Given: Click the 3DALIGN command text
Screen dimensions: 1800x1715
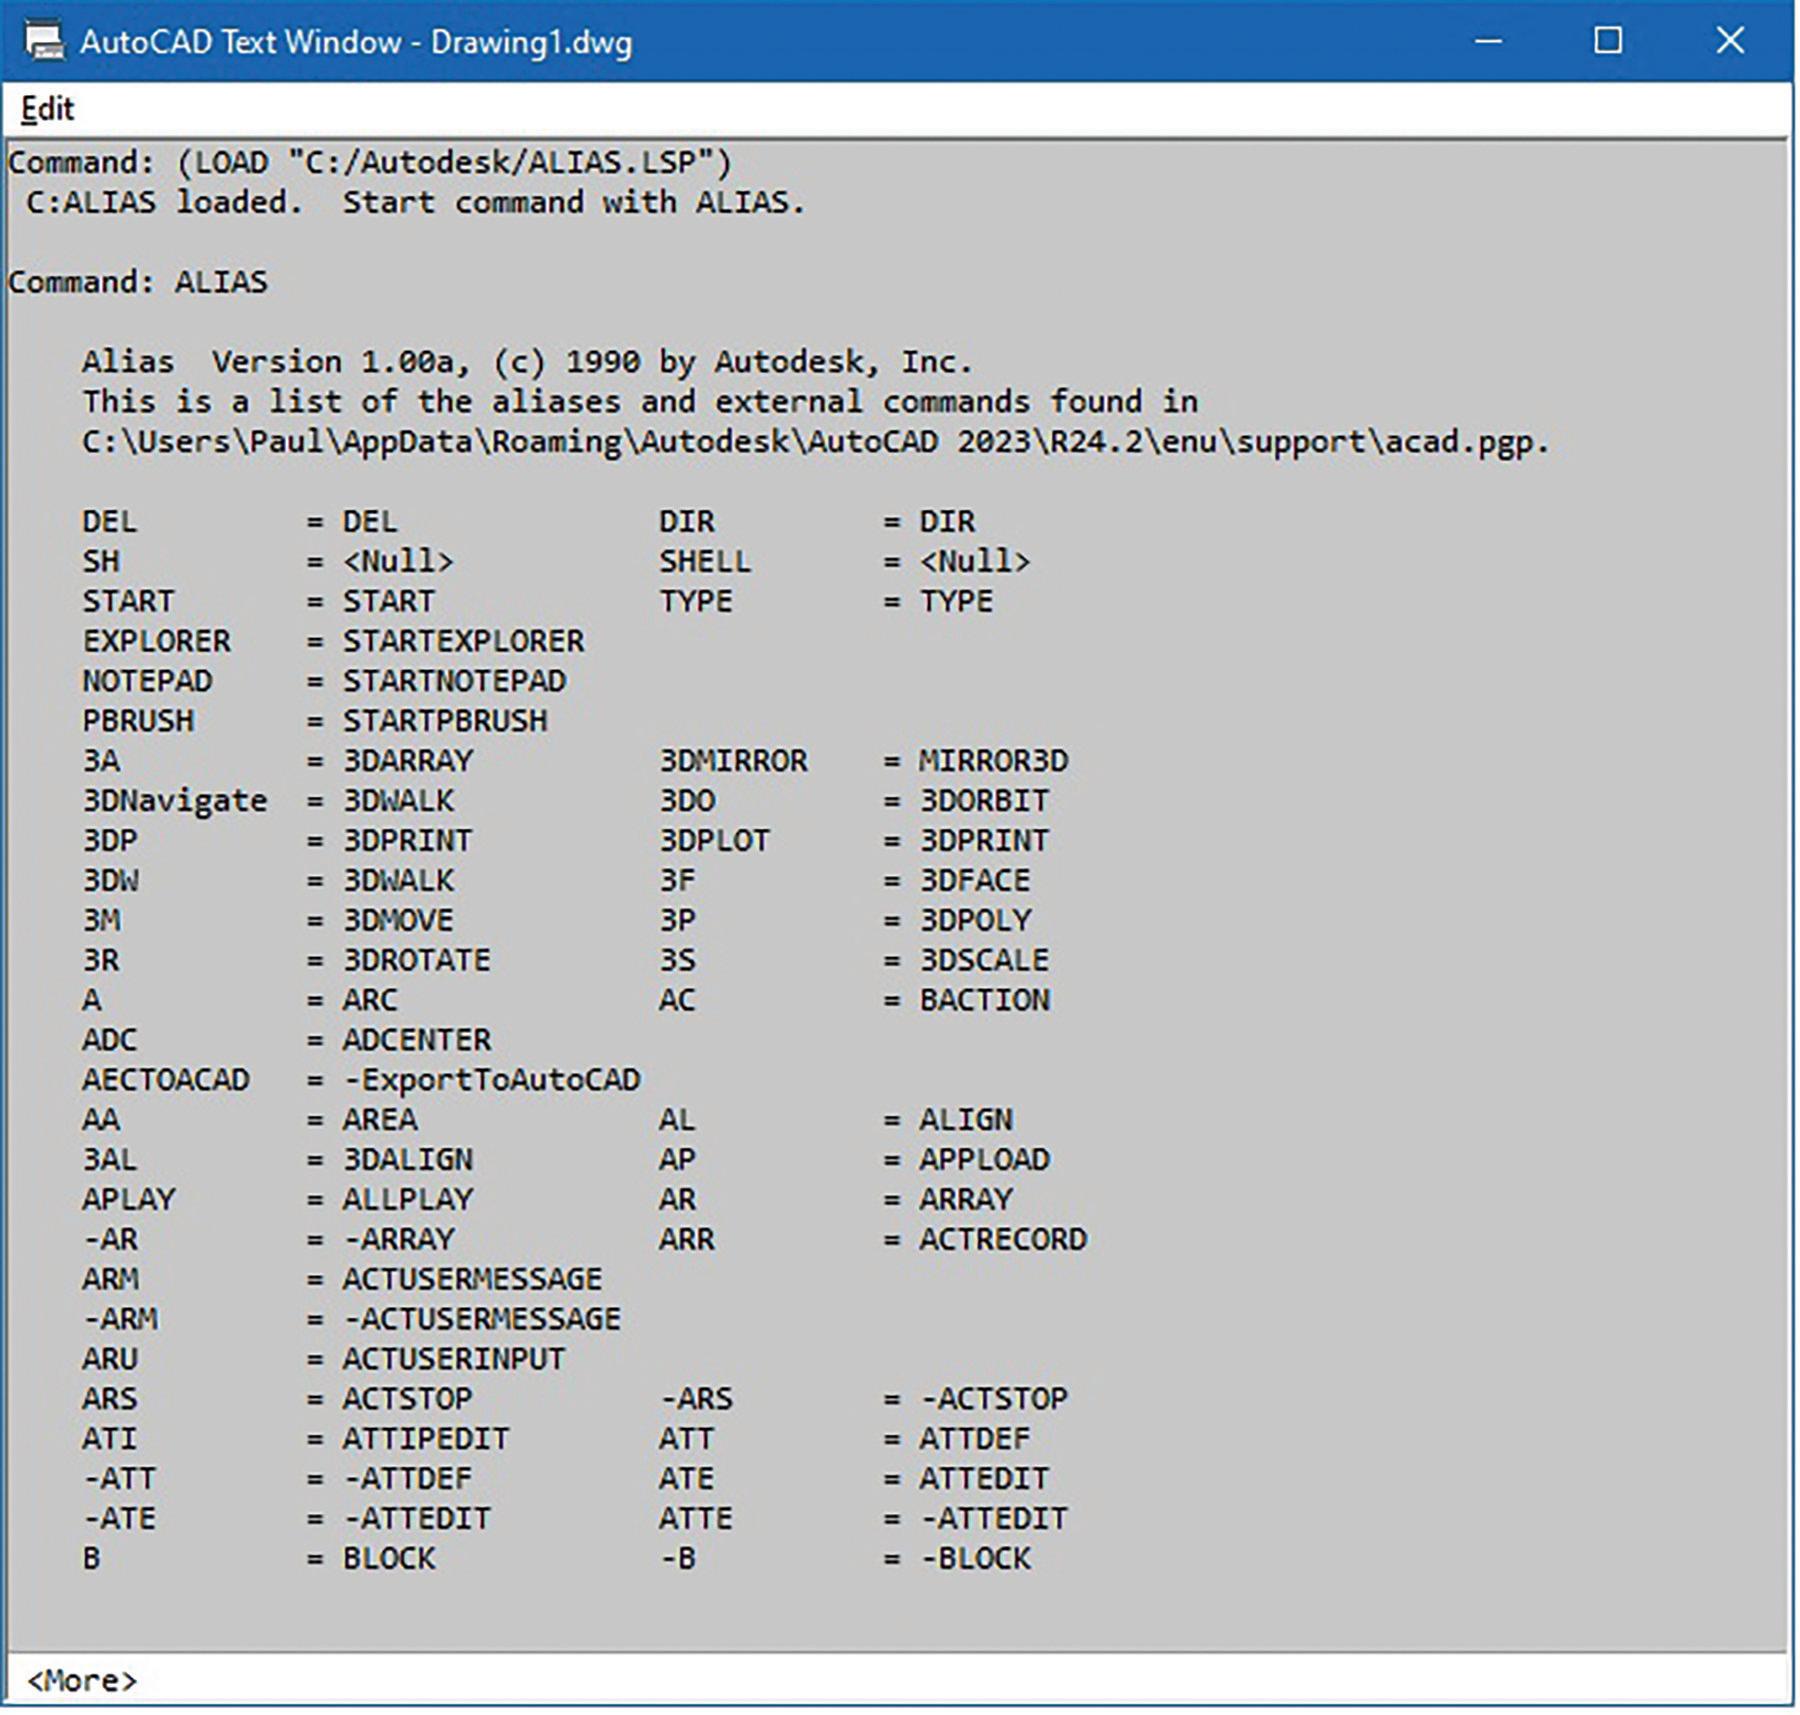Looking at the screenshot, I should point(408,1160).
